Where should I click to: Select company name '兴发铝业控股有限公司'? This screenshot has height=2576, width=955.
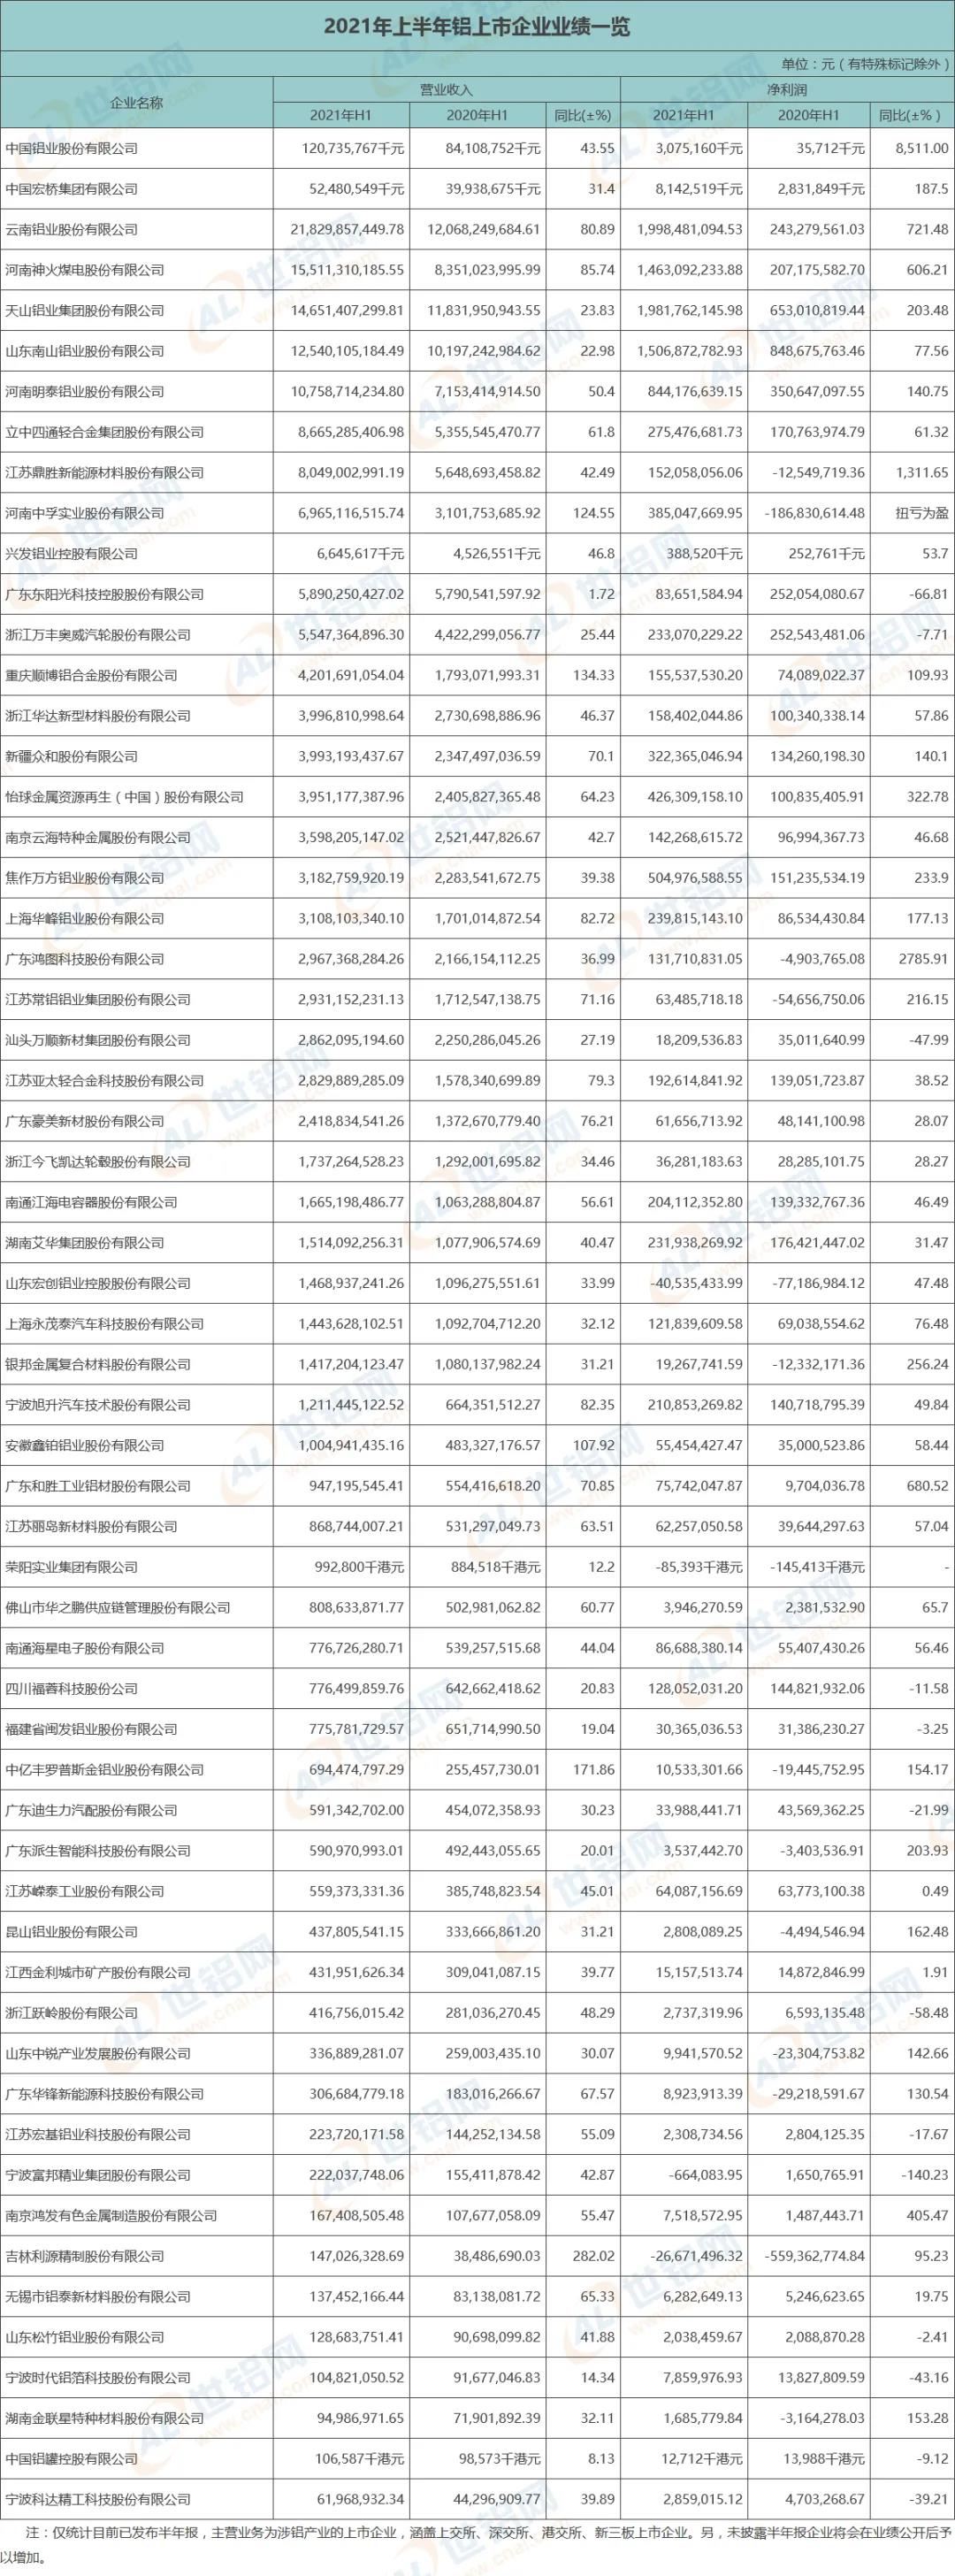(71, 553)
